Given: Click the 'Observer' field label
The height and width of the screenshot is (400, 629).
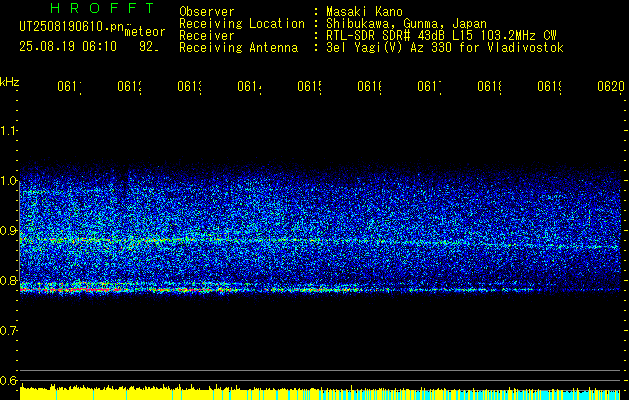Looking at the screenshot, I should [207, 12].
